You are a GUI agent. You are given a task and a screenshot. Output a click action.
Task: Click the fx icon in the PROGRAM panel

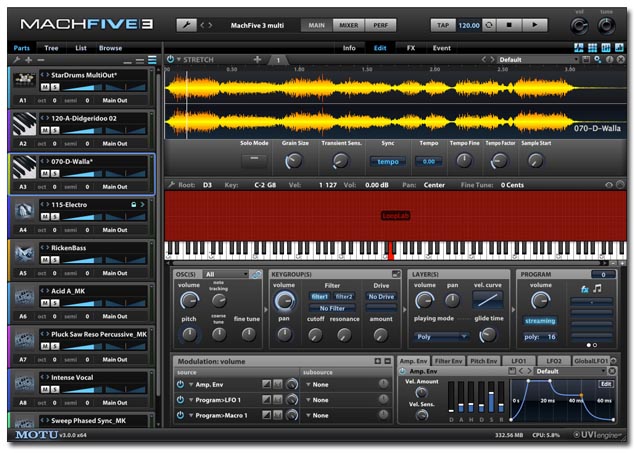(x=584, y=289)
